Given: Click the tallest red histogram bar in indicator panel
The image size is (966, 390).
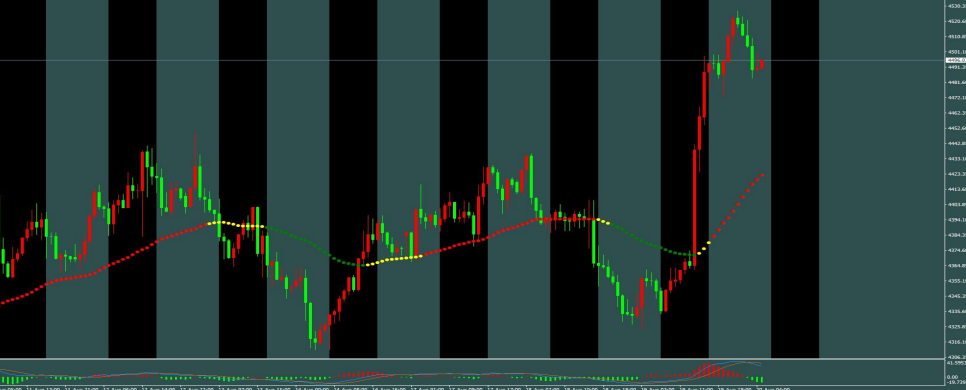Looking at the screenshot, I should point(710,370).
